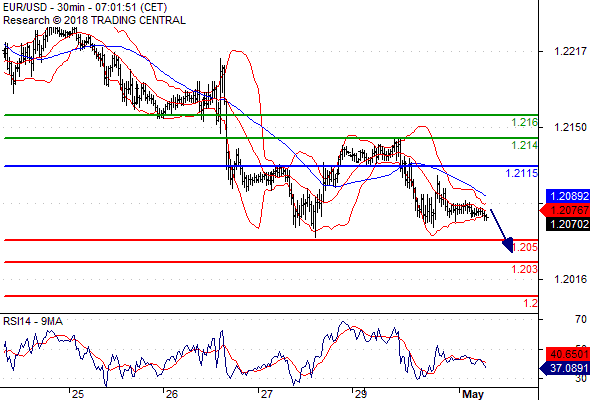Image resolution: width=590 pixels, height=400 pixels.
Task: Click the black 1.20702 current price tag
Action: click(x=568, y=224)
